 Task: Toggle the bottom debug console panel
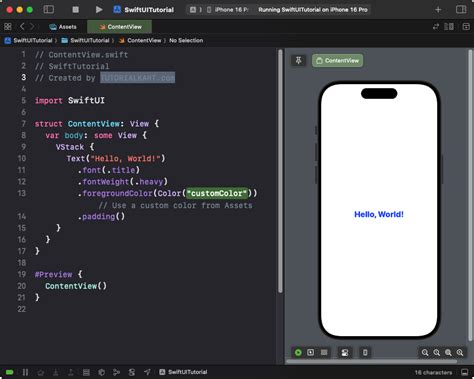[464, 372]
